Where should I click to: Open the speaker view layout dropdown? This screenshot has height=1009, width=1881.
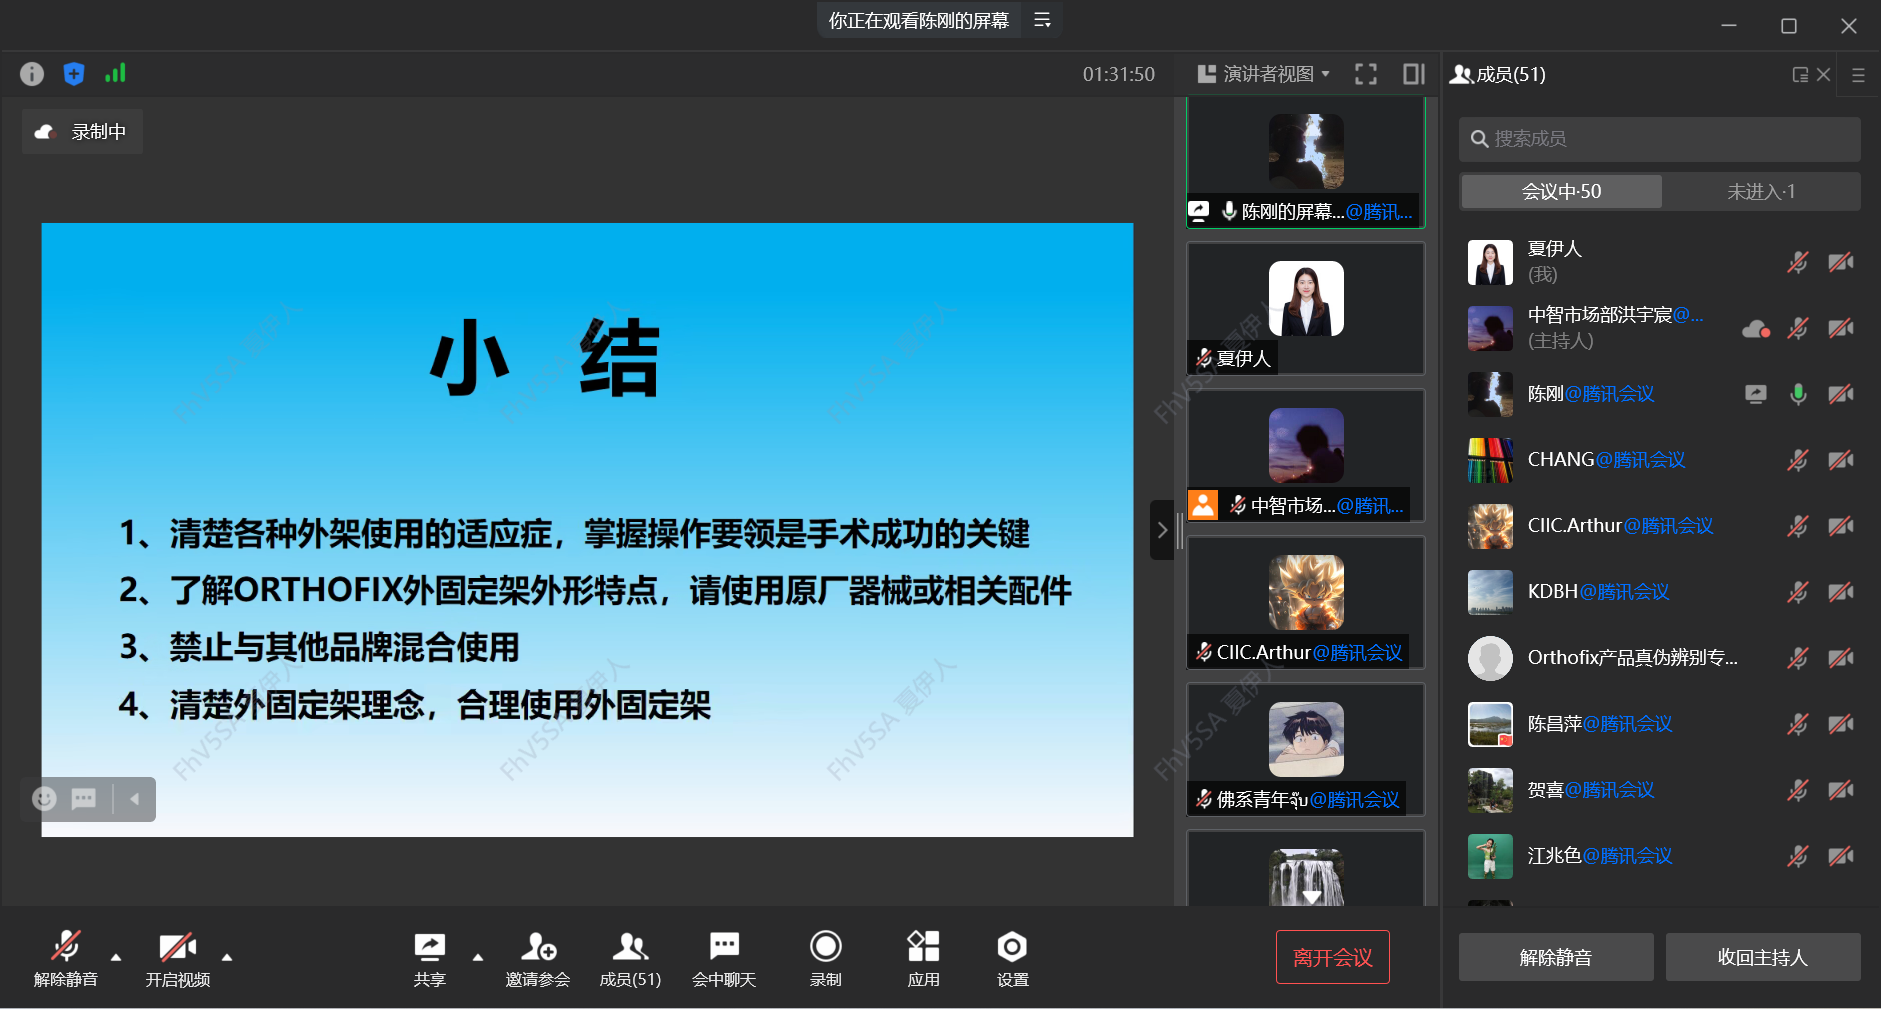pos(1266,74)
